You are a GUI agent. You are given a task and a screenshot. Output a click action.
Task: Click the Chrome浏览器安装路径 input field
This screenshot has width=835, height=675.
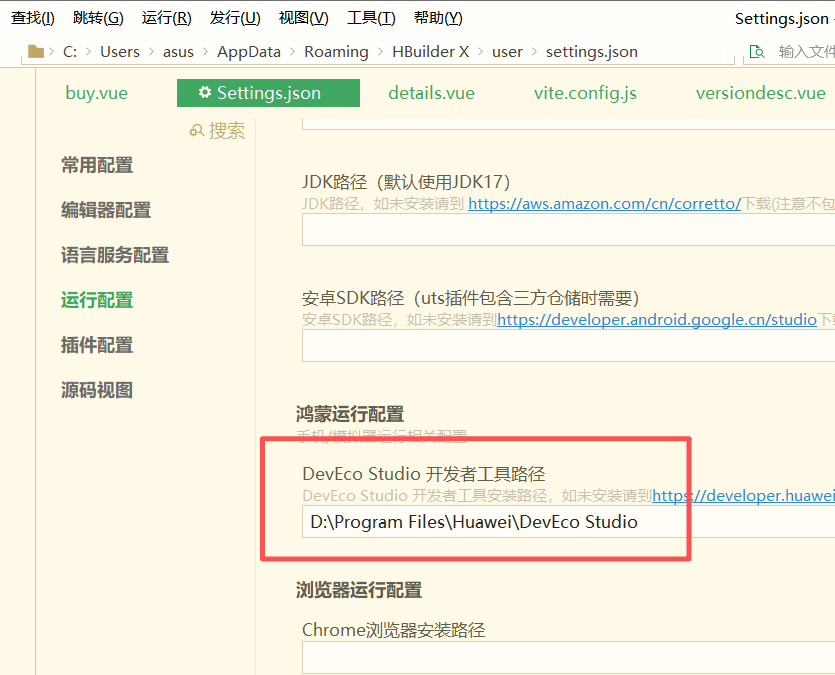[x=568, y=657]
